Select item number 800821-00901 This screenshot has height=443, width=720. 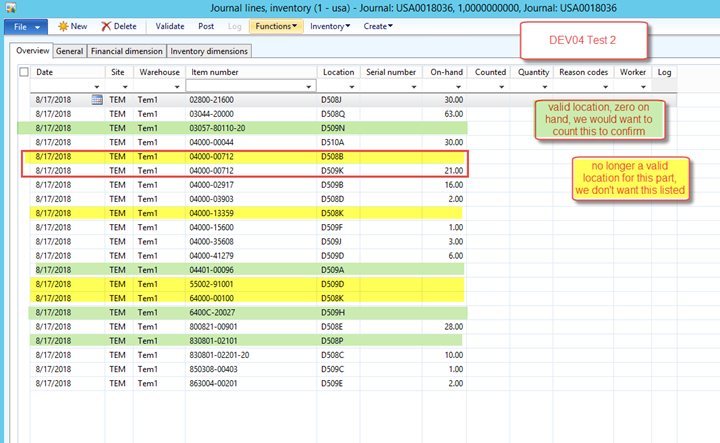(x=213, y=327)
